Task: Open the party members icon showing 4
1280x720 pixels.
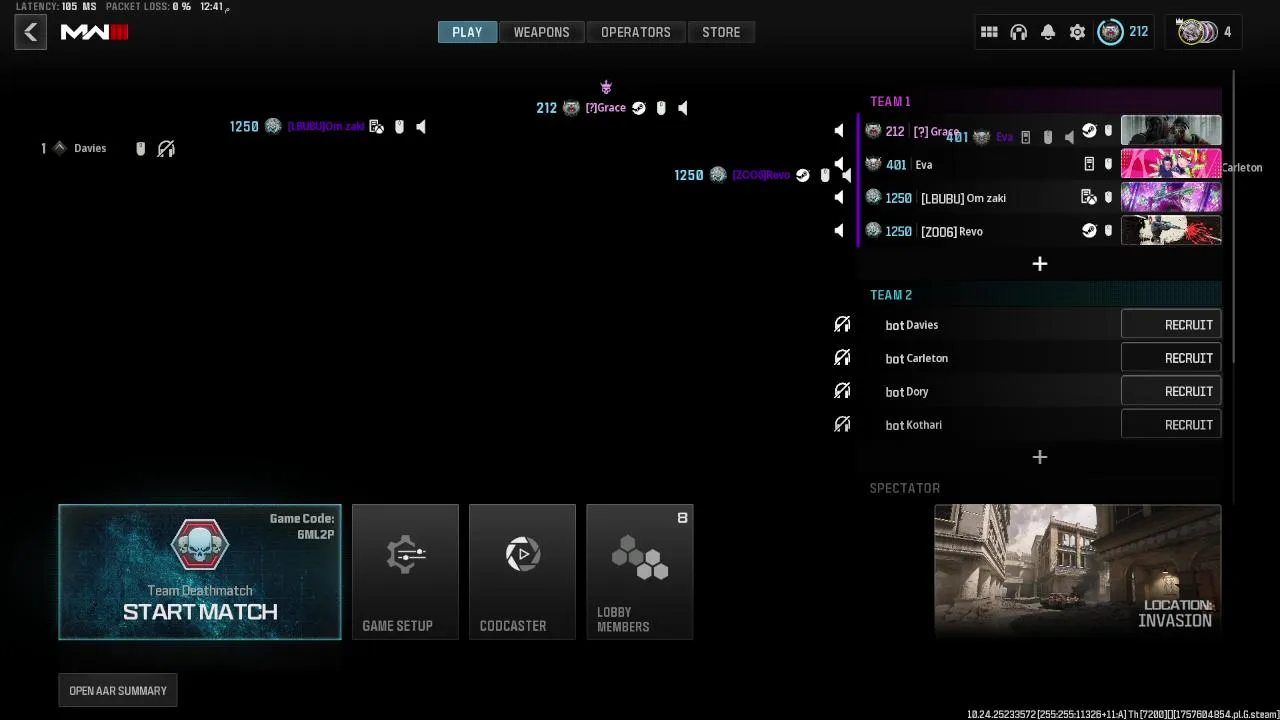Action: (x=1204, y=32)
